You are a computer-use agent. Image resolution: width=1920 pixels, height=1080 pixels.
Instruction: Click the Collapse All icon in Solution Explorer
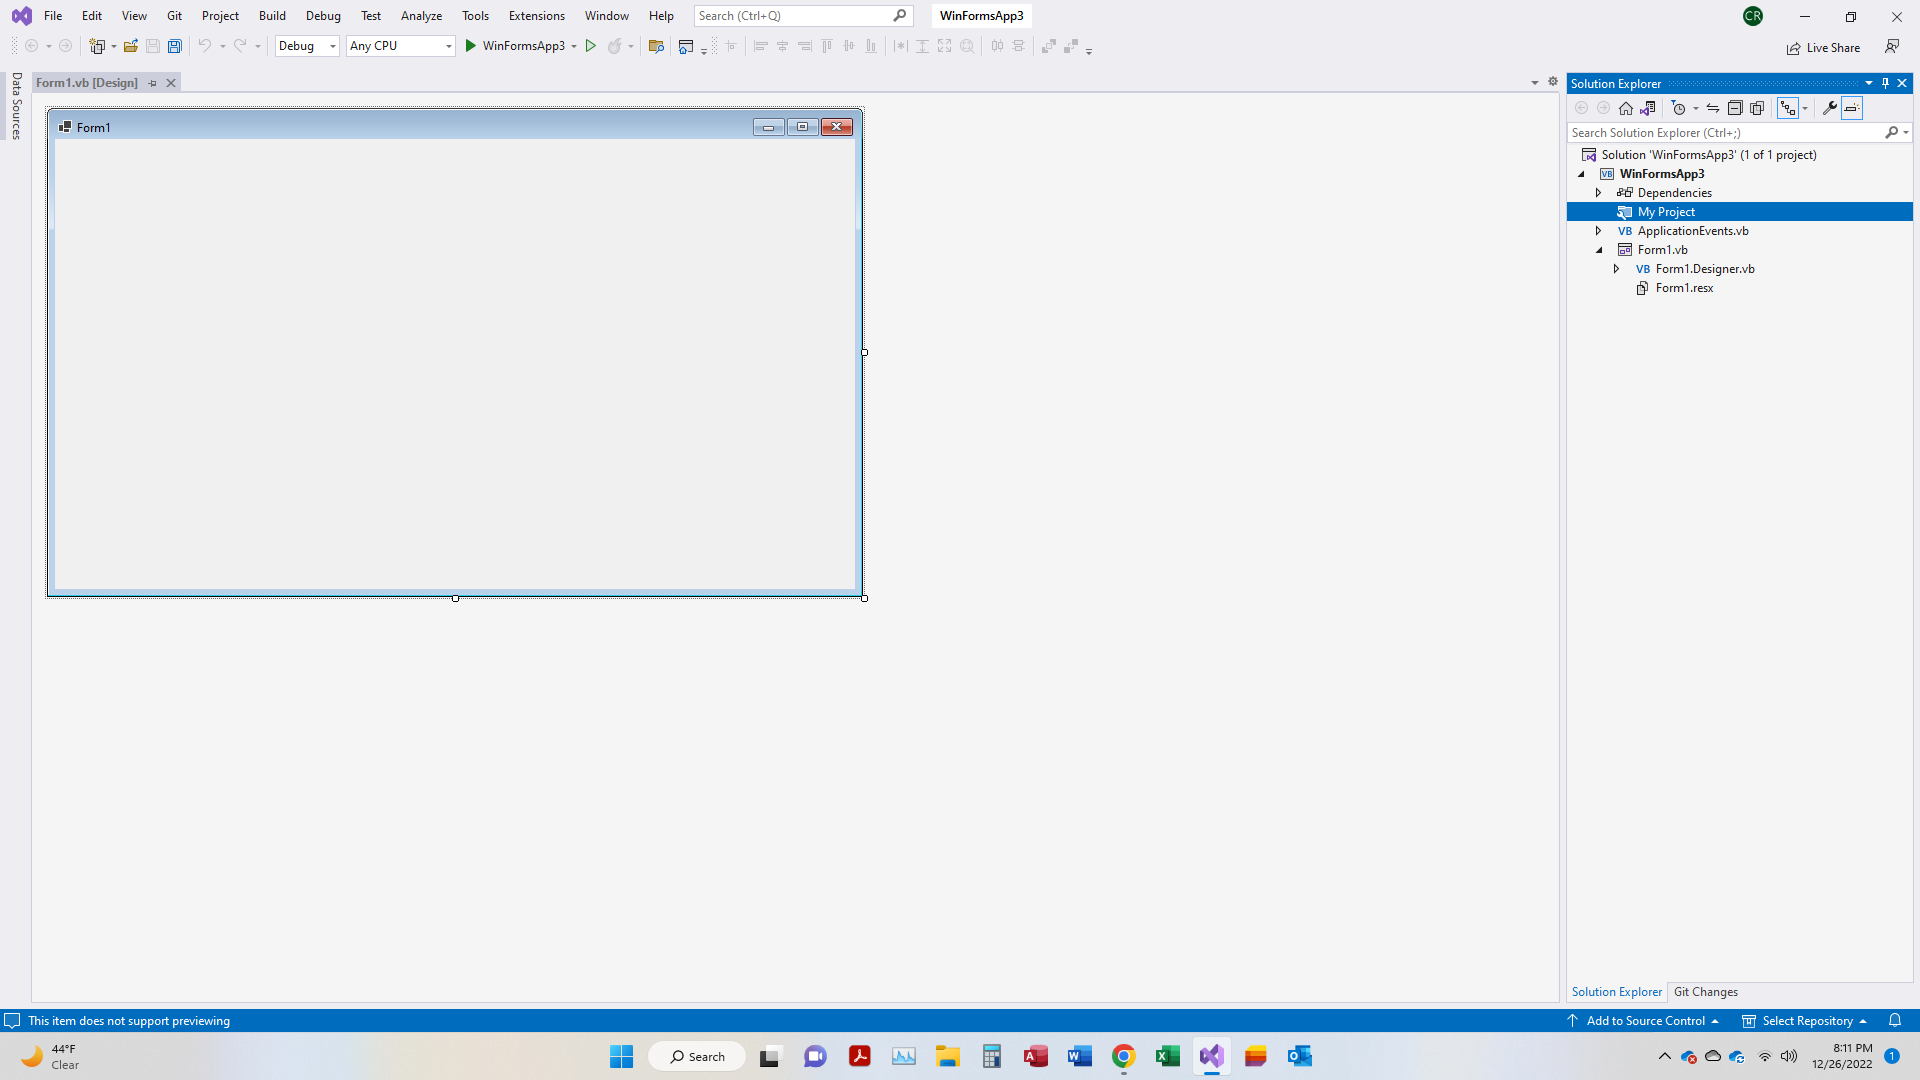click(x=1735, y=108)
